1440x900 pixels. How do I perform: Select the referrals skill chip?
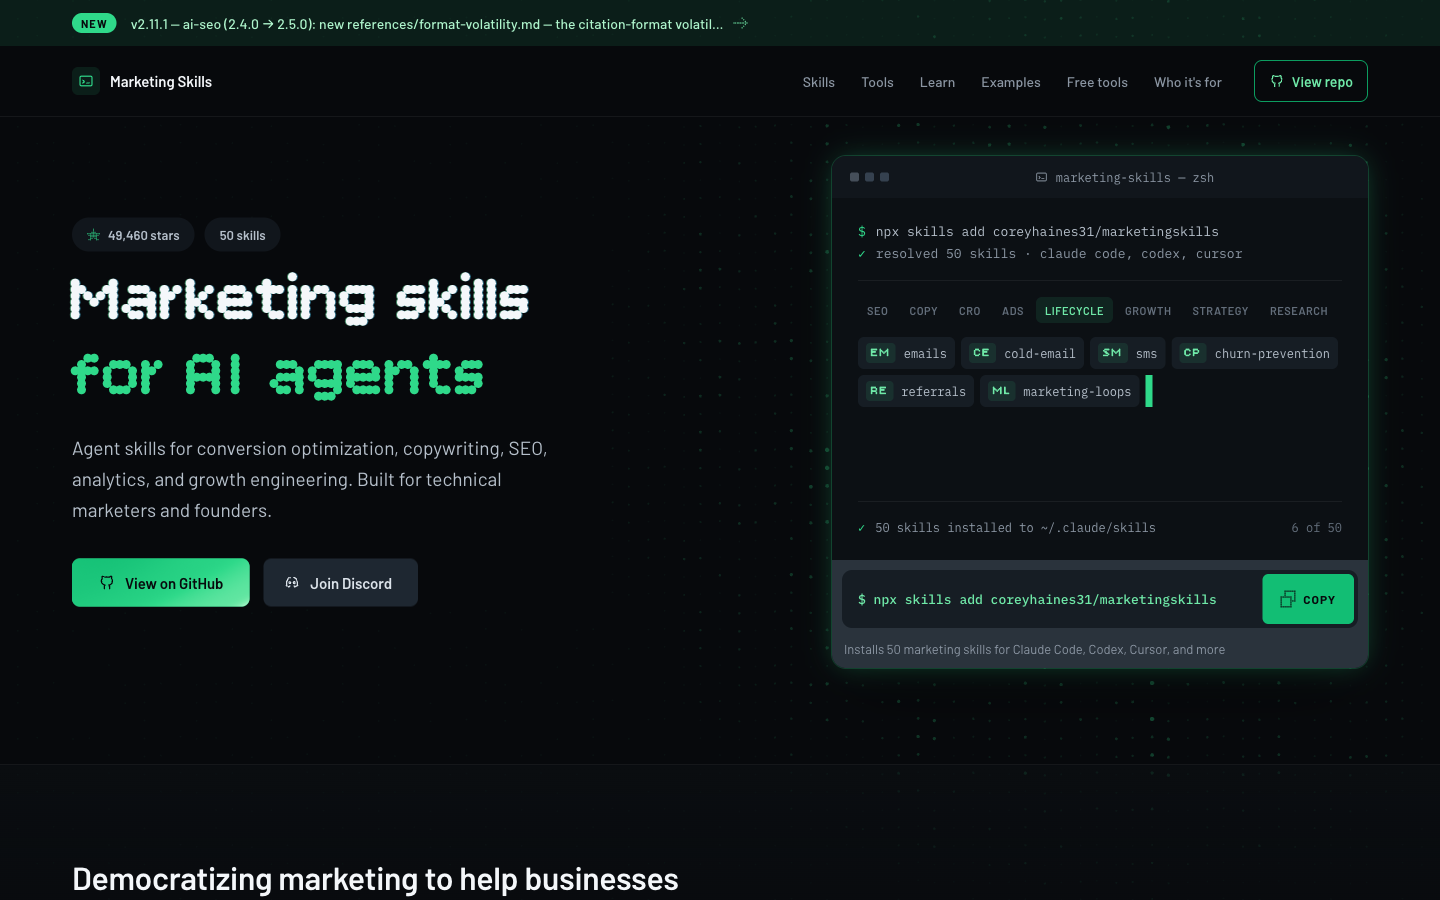916,391
